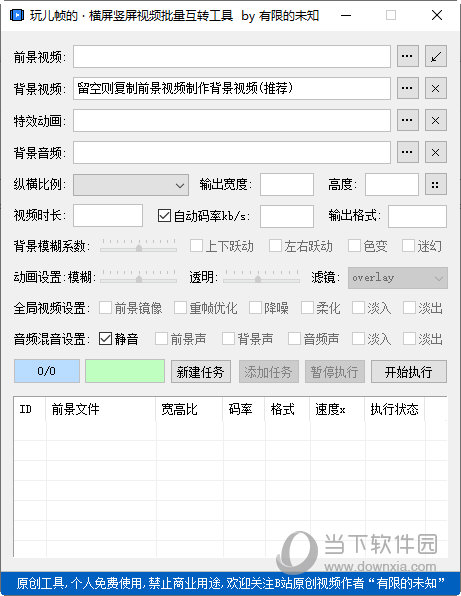Click the 背景音频 input field

pos(232,152)
